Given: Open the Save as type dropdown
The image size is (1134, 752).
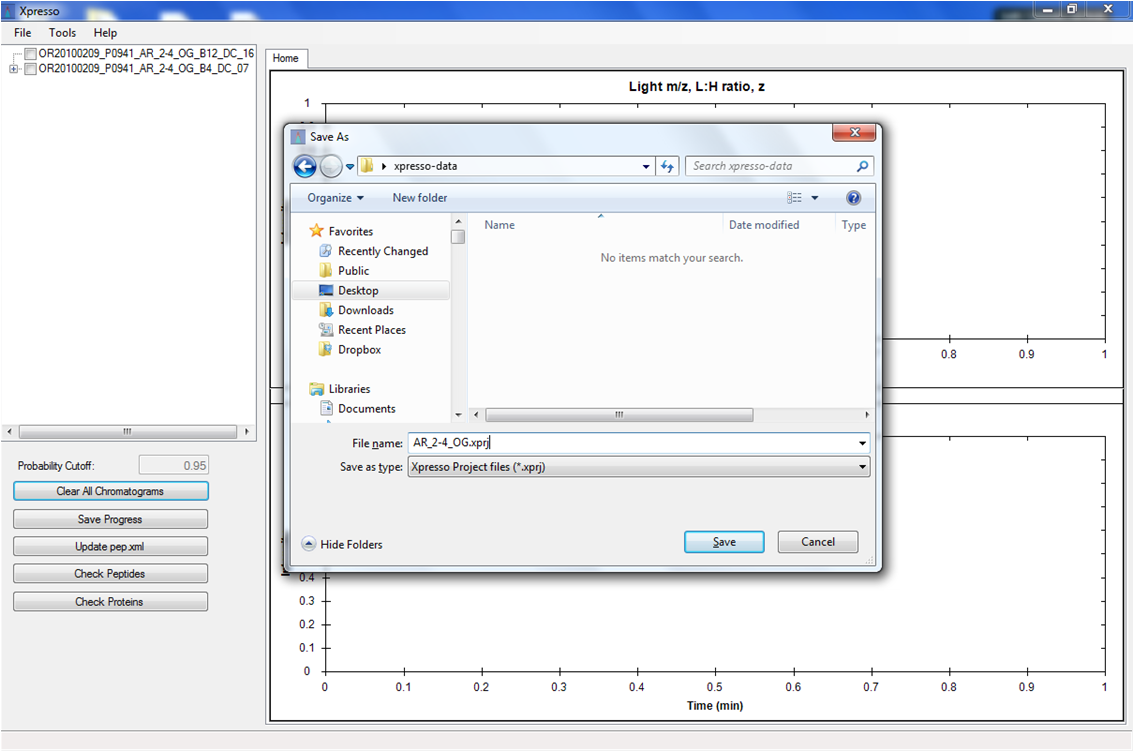Looking at the screenshot, I should 639,467.
